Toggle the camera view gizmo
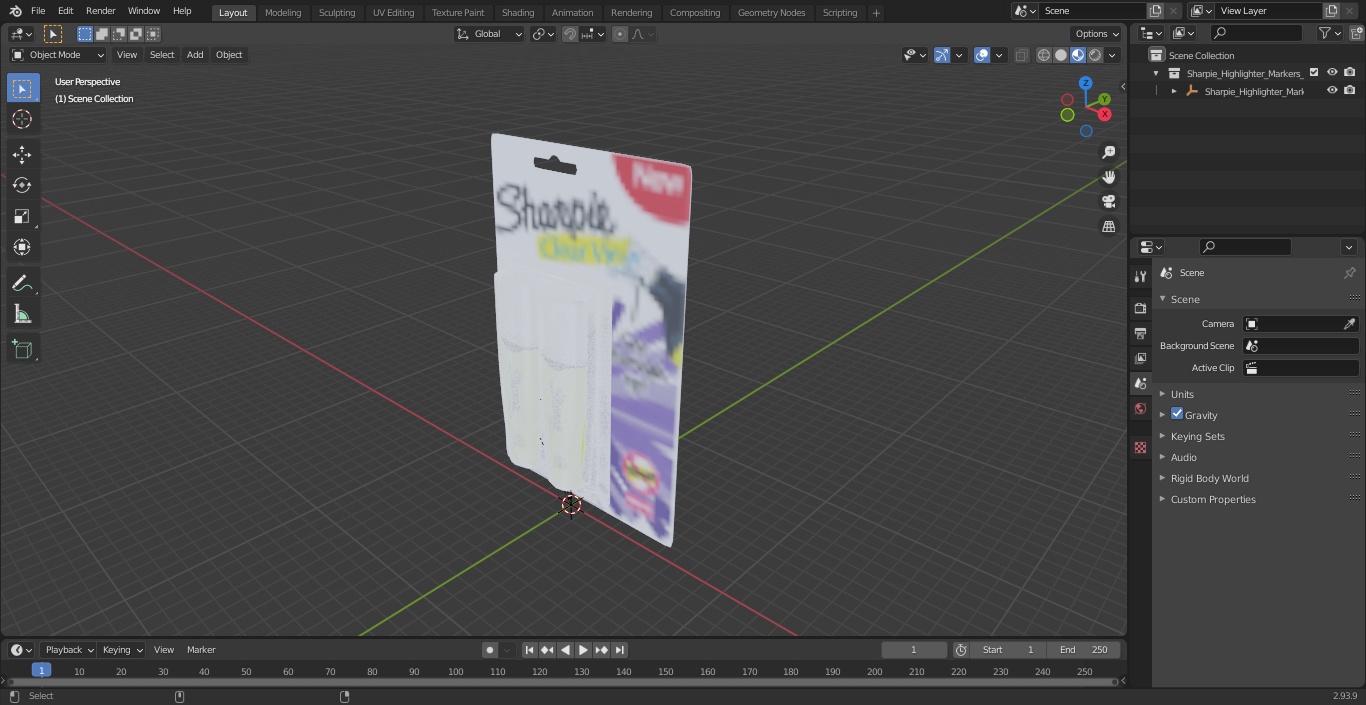The height and width of the screenshot is (705, 1366). (x=1108, y=202)
